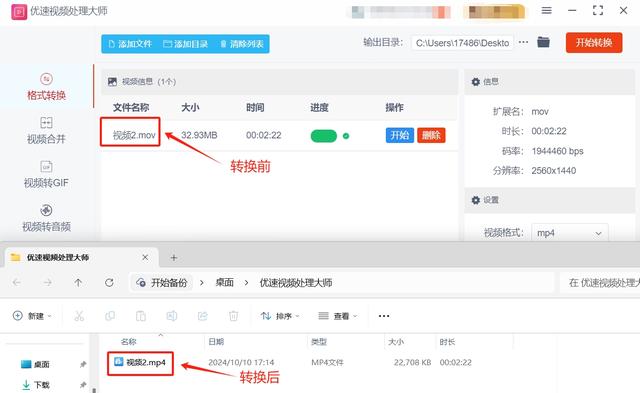Image resolution: width=640 pixels, height=393 pixels.
Task: Click green completed check icon in progress column
Action: tap(346, 136)
